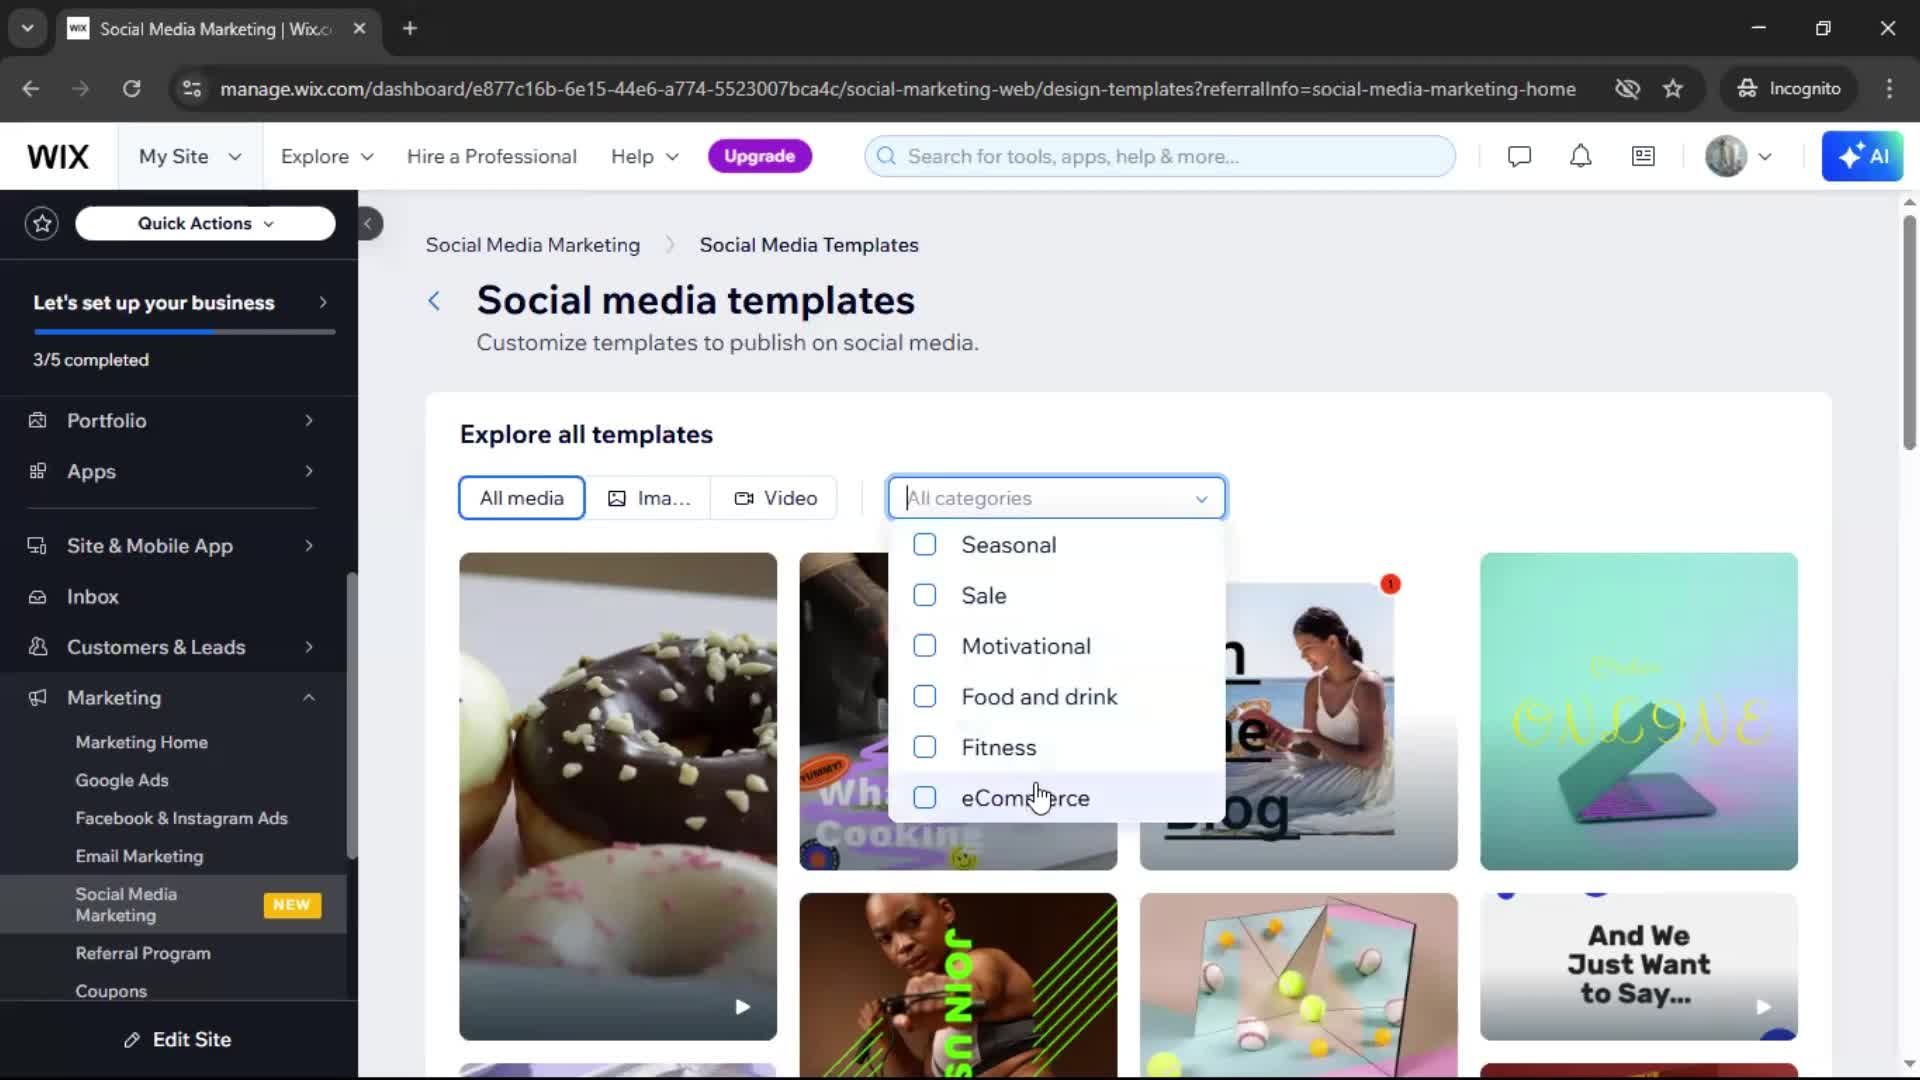Viewport: 1920px width, 1080px height.
Task: Expand the Customers & Leads chevron
Action: click(309, 647)
